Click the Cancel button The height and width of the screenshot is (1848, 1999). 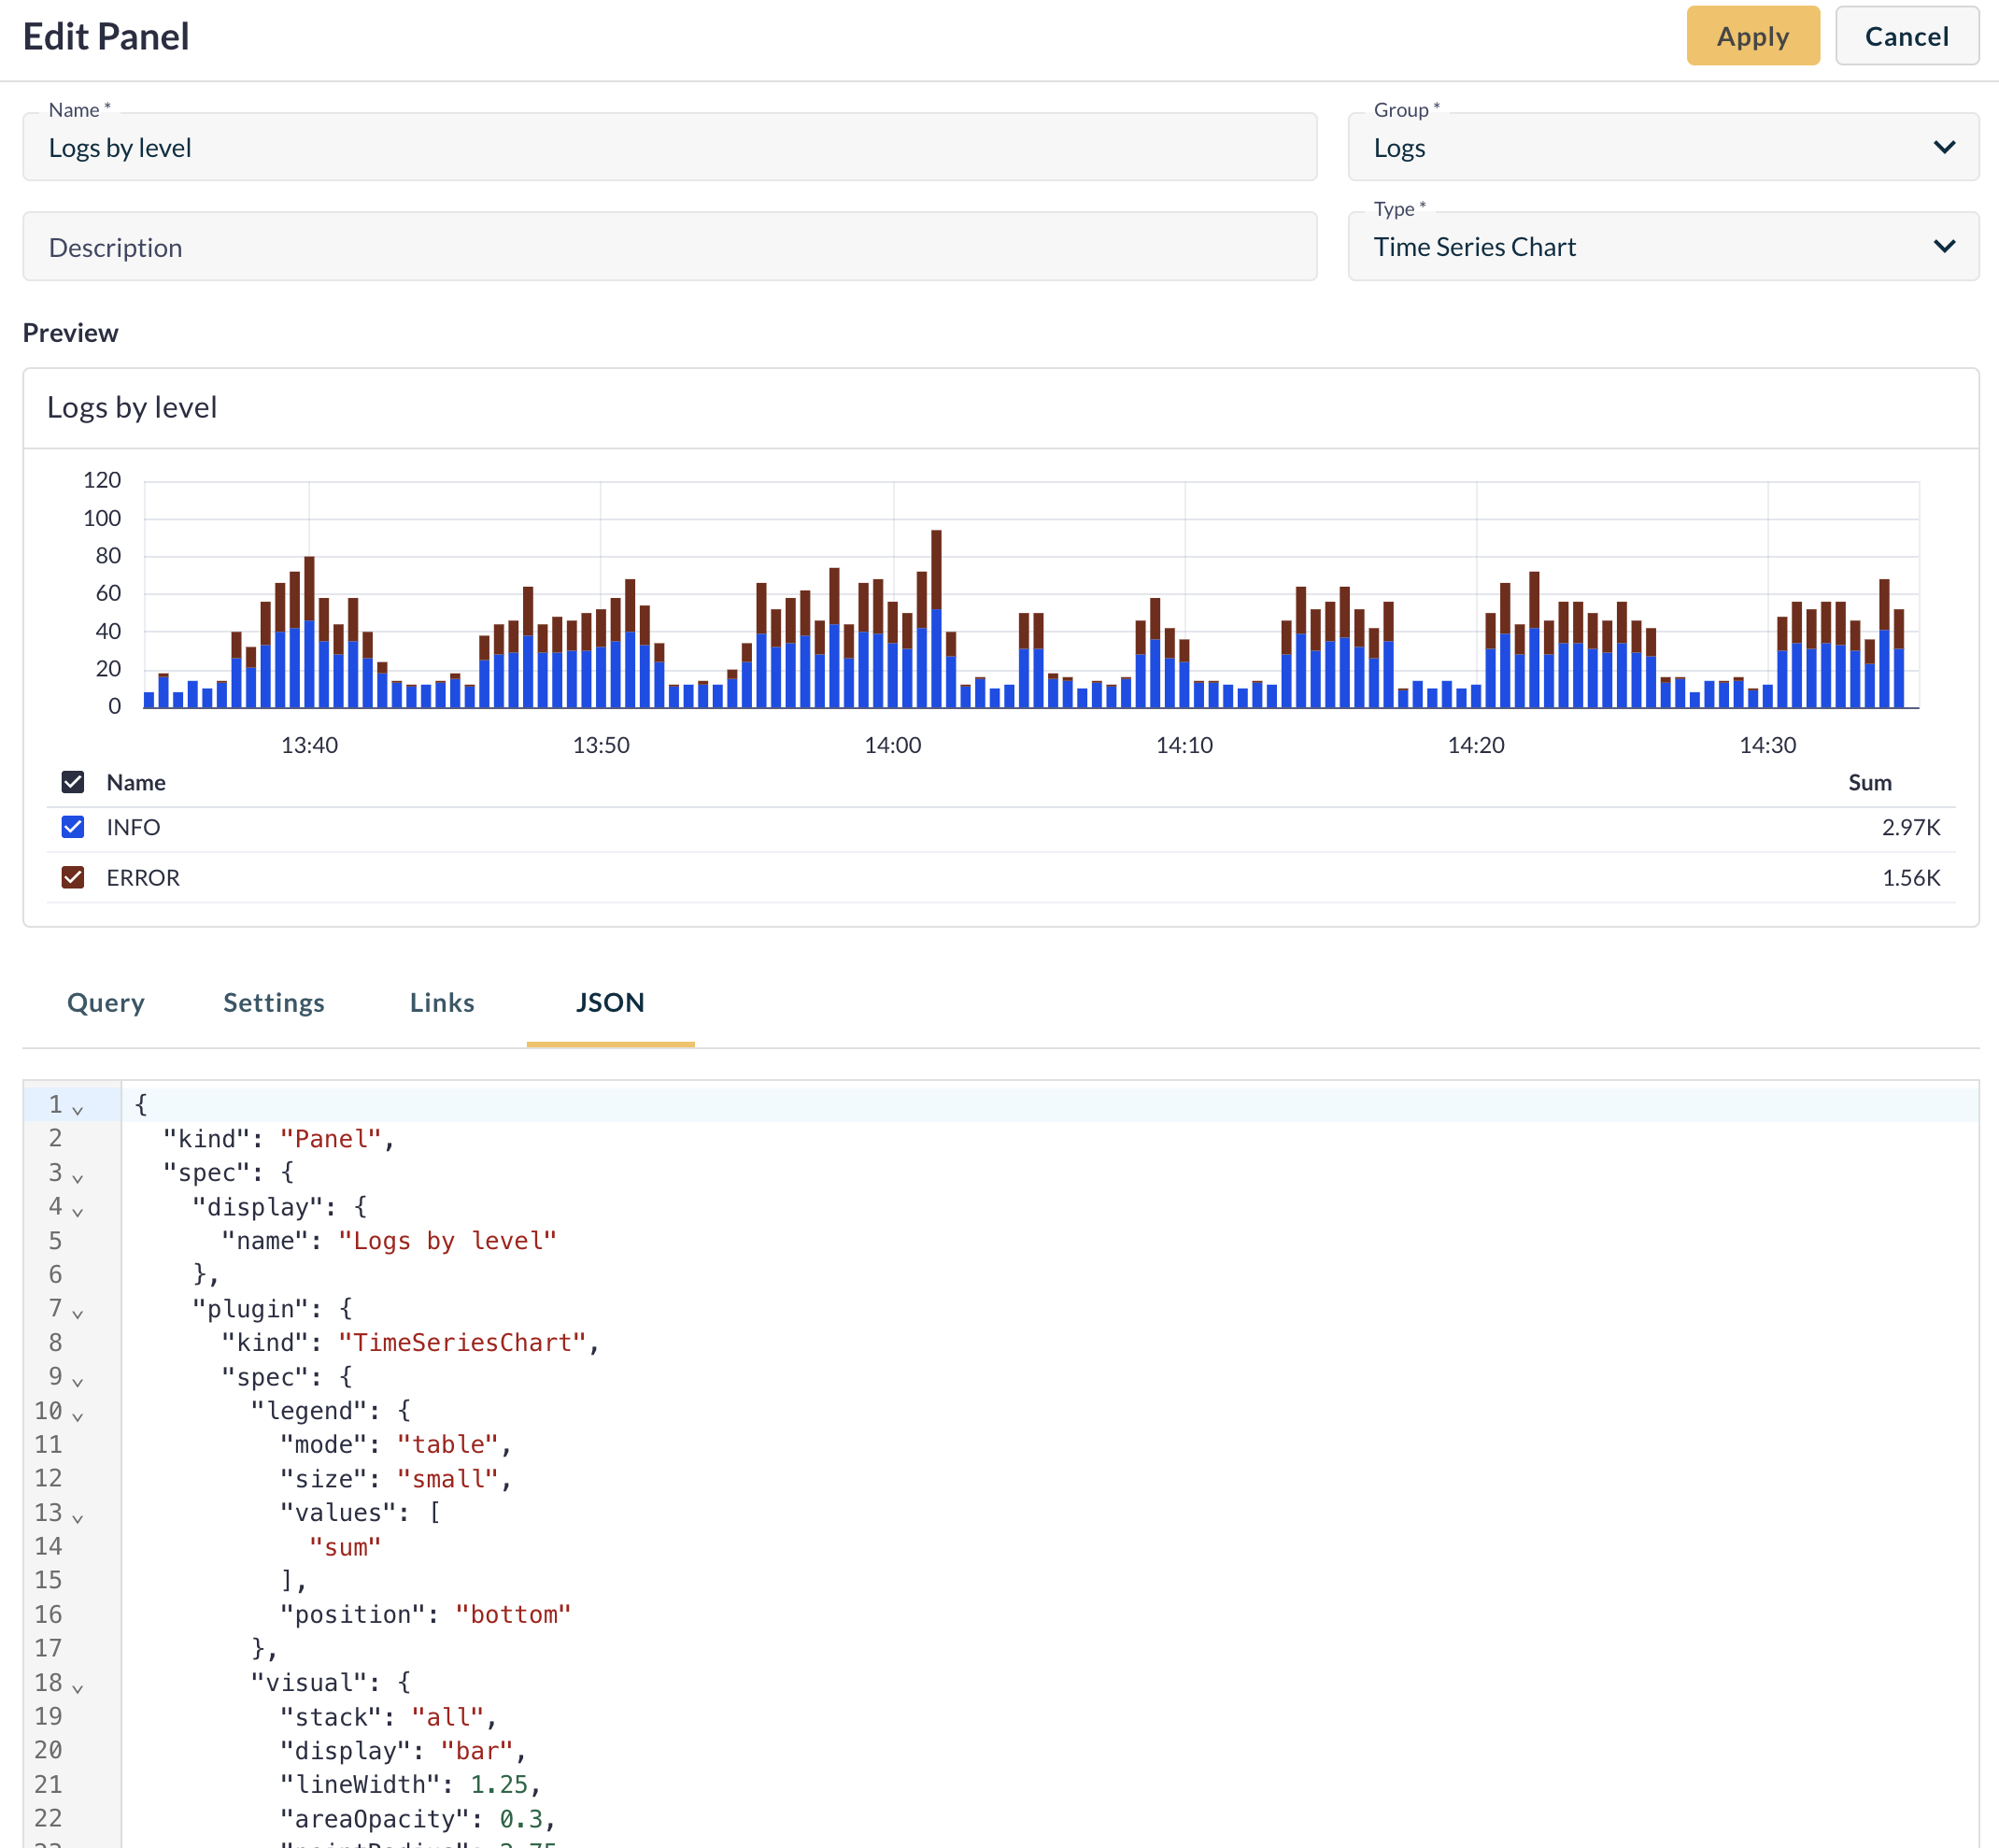[1906, 36]
